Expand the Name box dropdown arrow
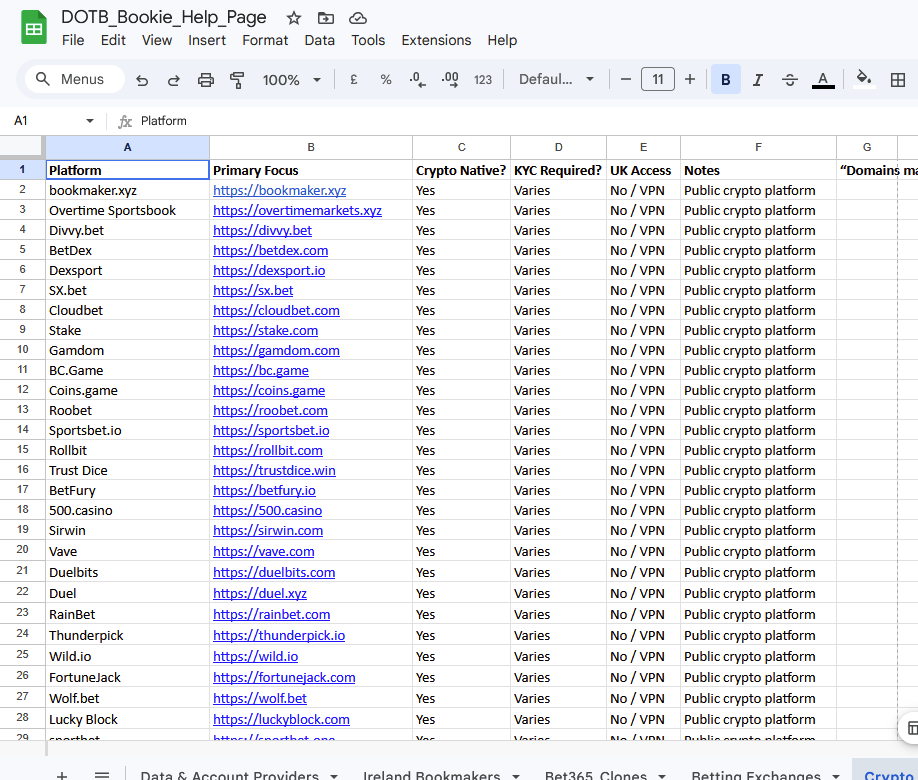The height and width of the screenshot is (780, 918). [90, 121]
